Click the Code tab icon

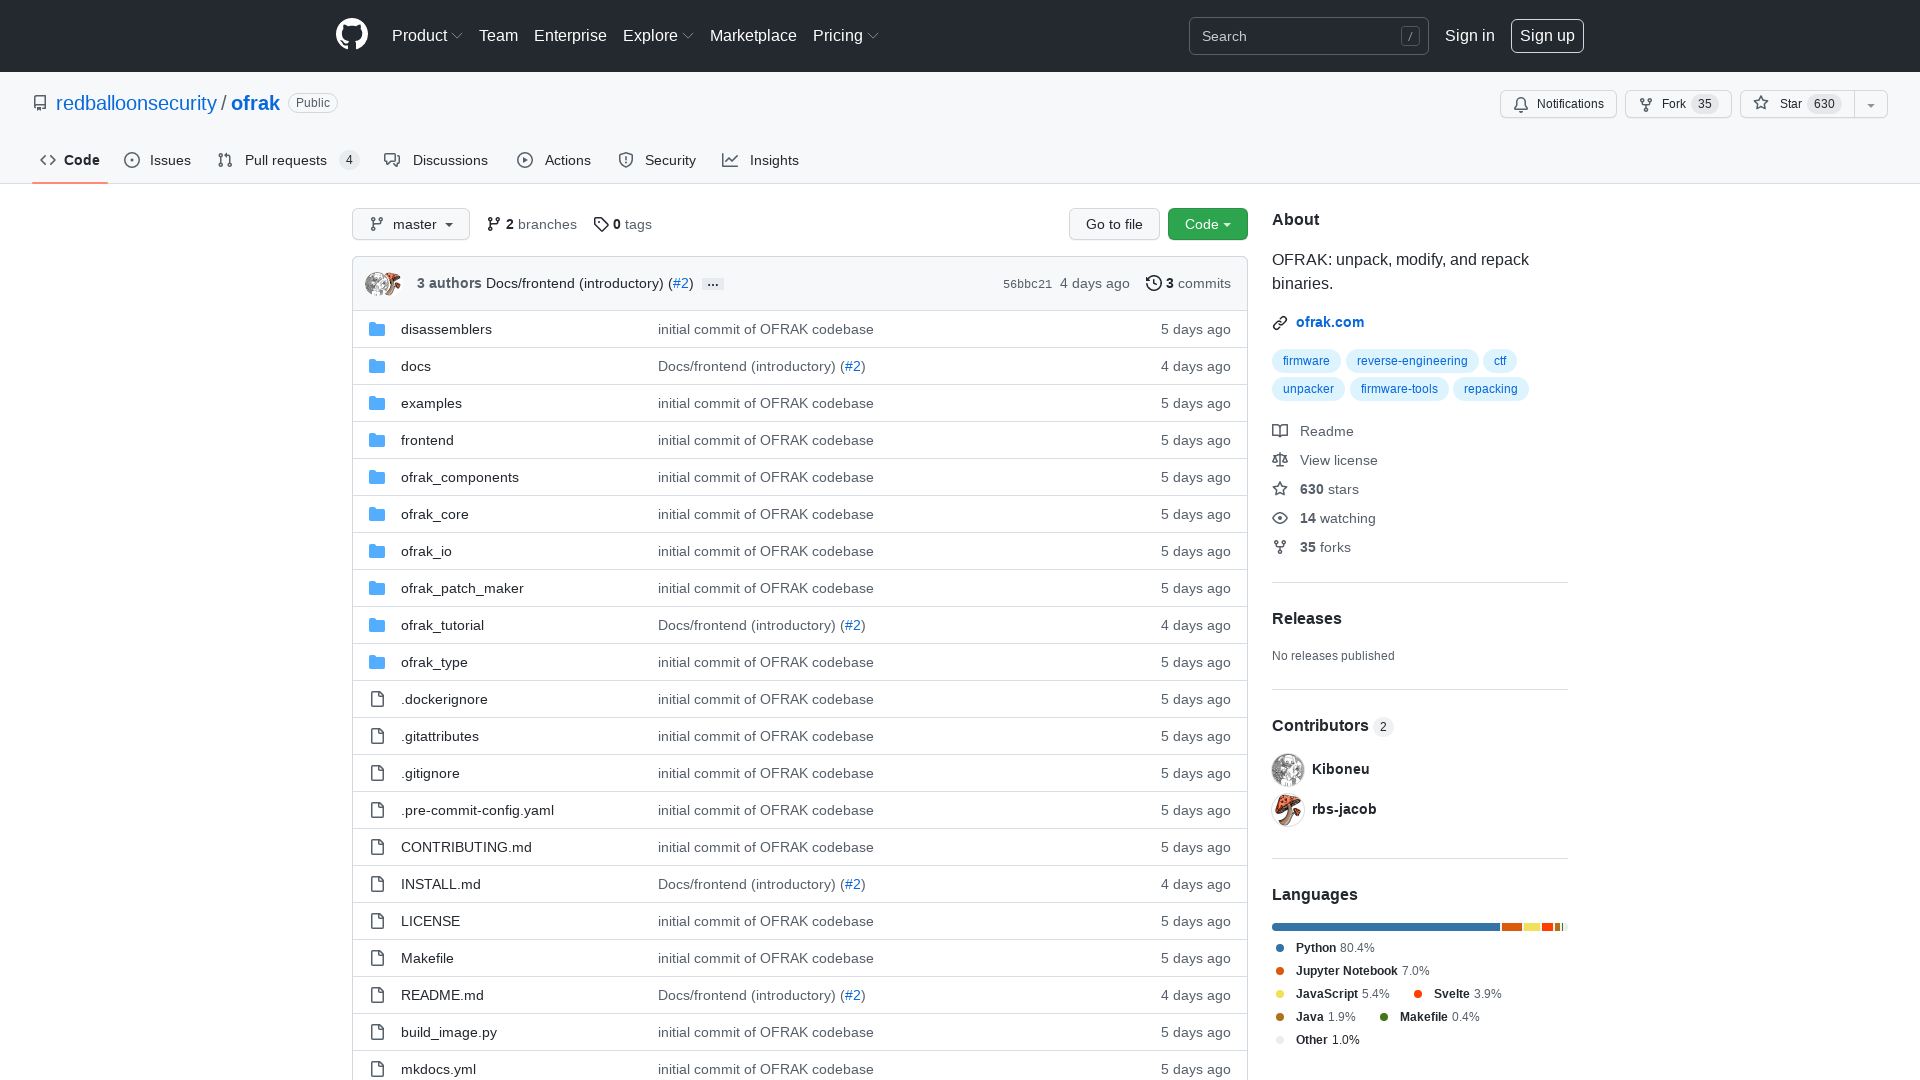pyautogui.click(x=47, y=160)
